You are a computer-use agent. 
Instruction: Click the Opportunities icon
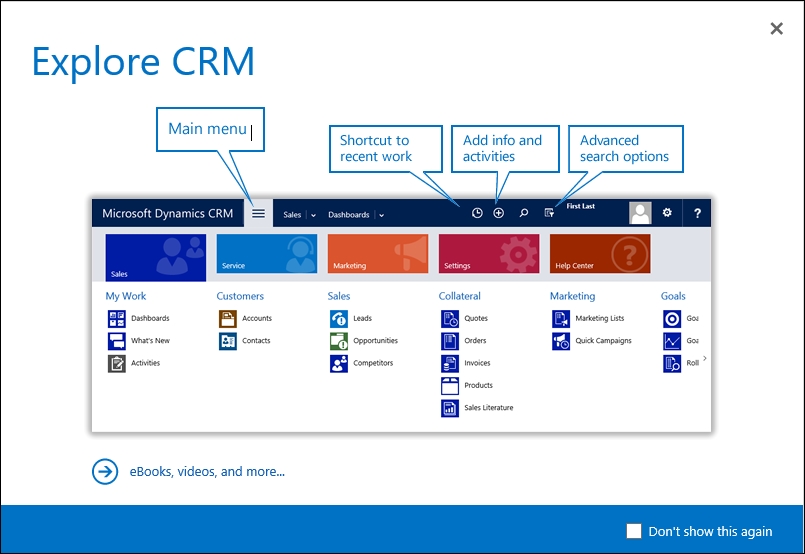tap(339, 341)
